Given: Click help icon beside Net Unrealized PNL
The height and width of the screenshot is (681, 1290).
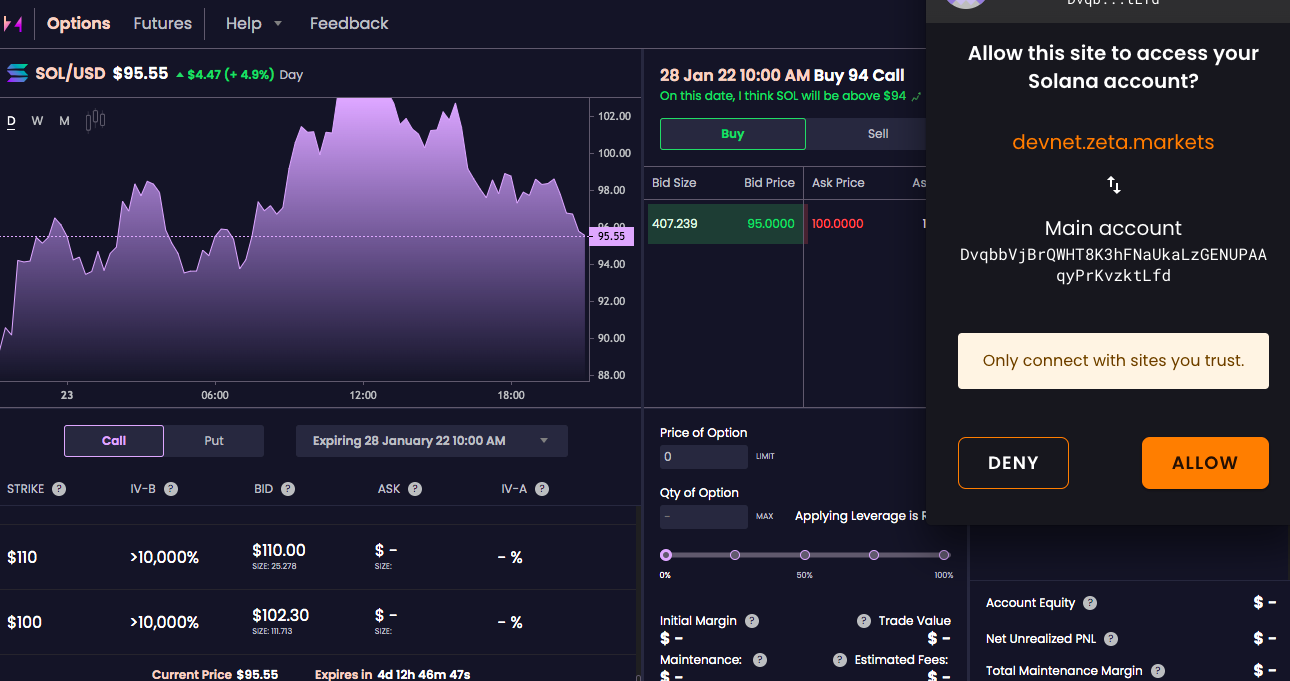Looking at the screenshot, I should tap(1111, 639).
